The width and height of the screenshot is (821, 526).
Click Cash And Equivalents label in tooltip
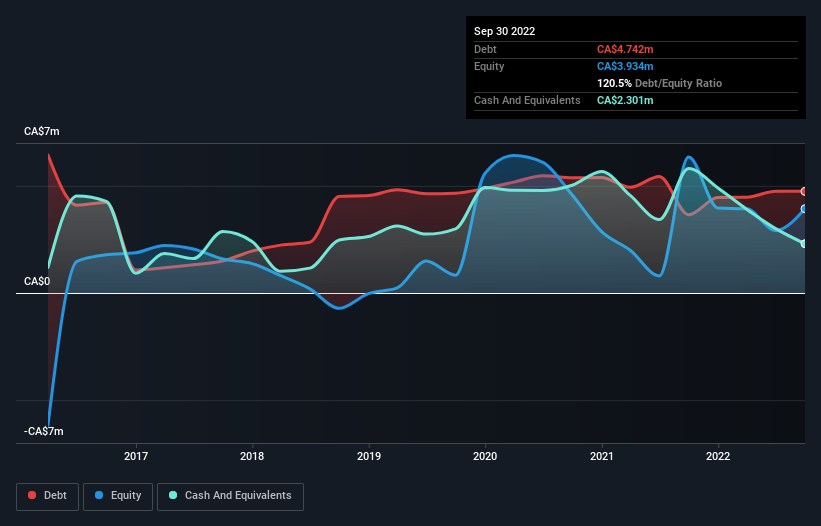tap(527, 100)
